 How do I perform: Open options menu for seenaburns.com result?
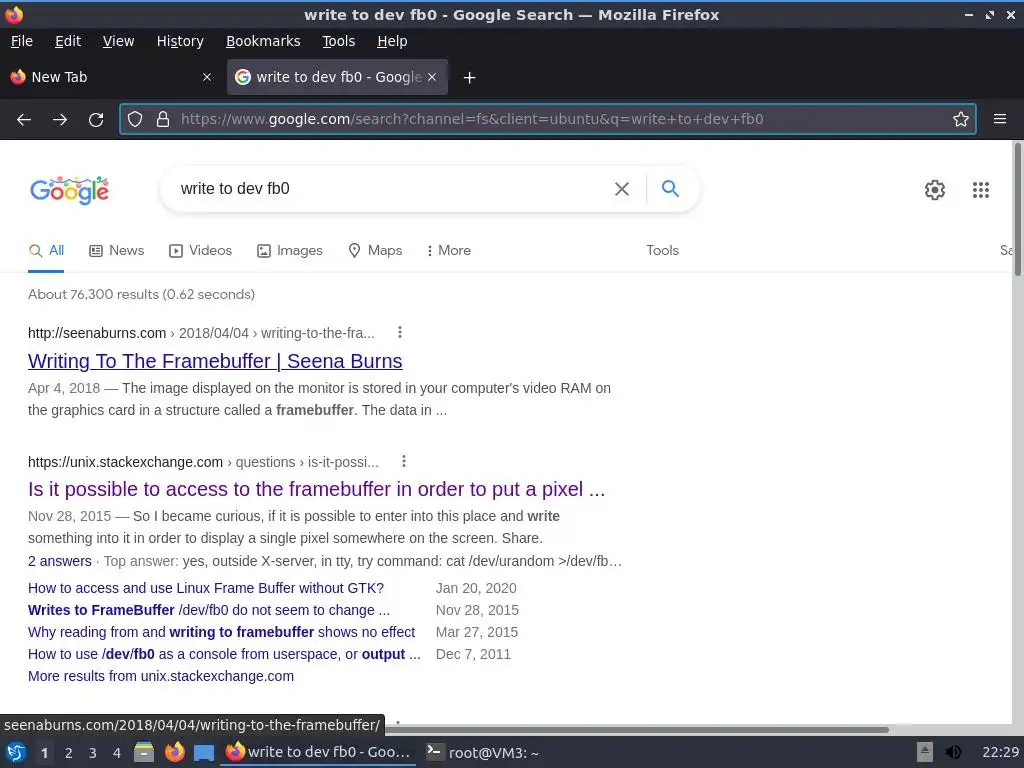click(400, 332)
